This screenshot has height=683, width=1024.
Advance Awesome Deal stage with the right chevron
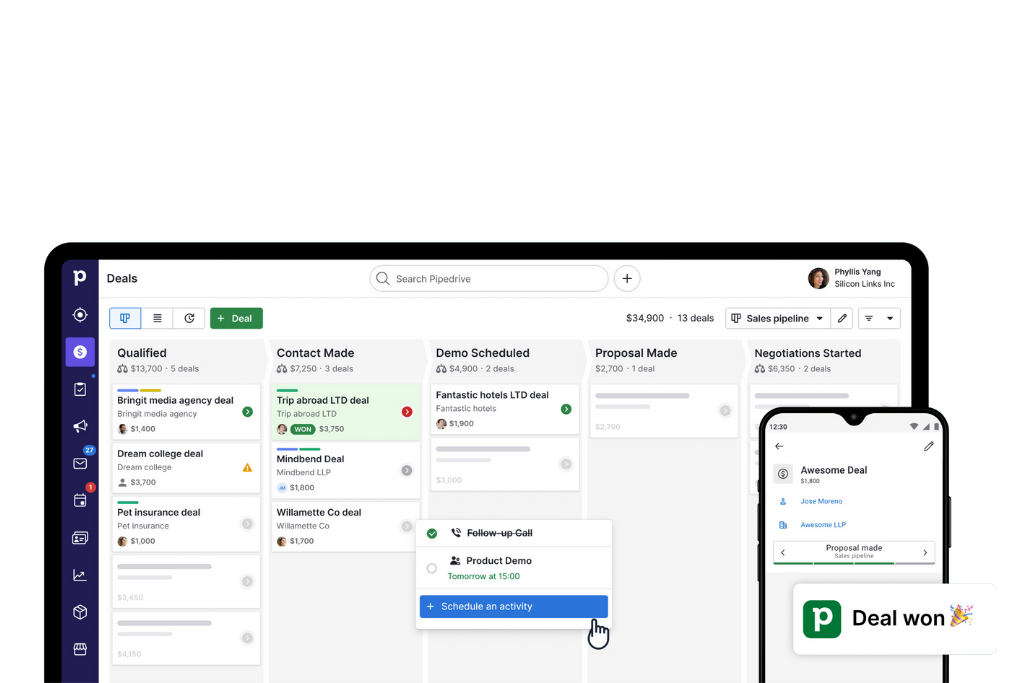[925, 552]
